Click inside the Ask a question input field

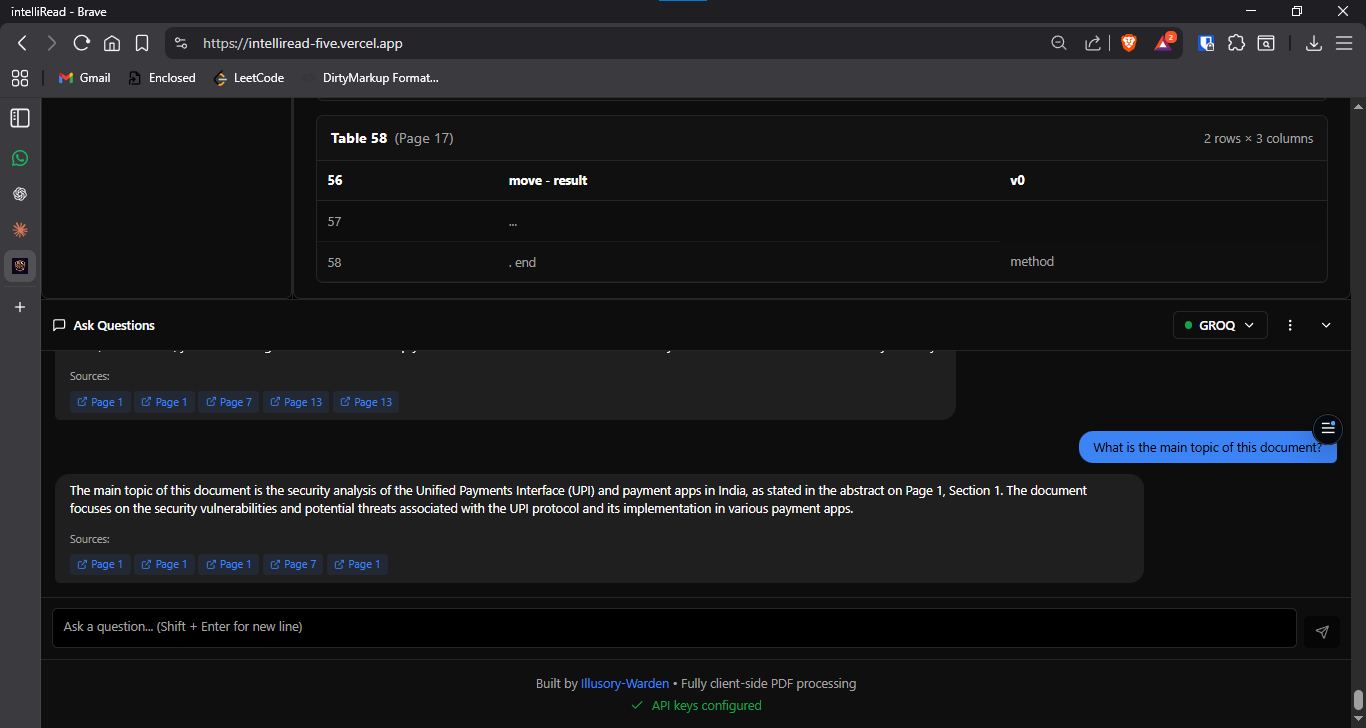tap(670, 627)
